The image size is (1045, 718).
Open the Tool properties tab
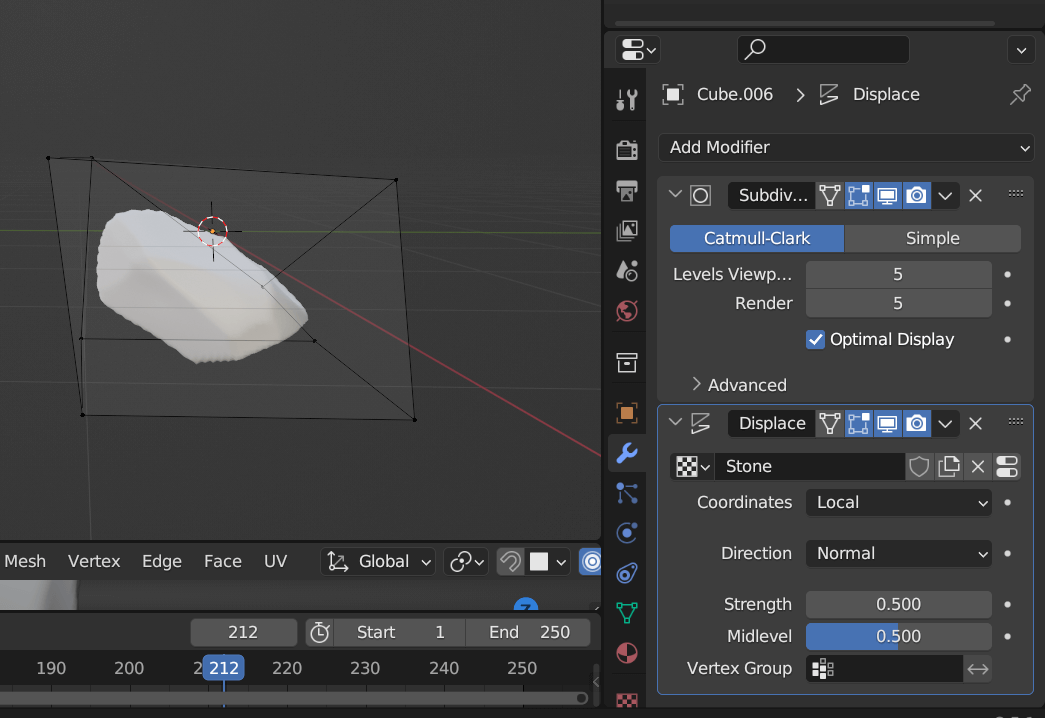626,100
